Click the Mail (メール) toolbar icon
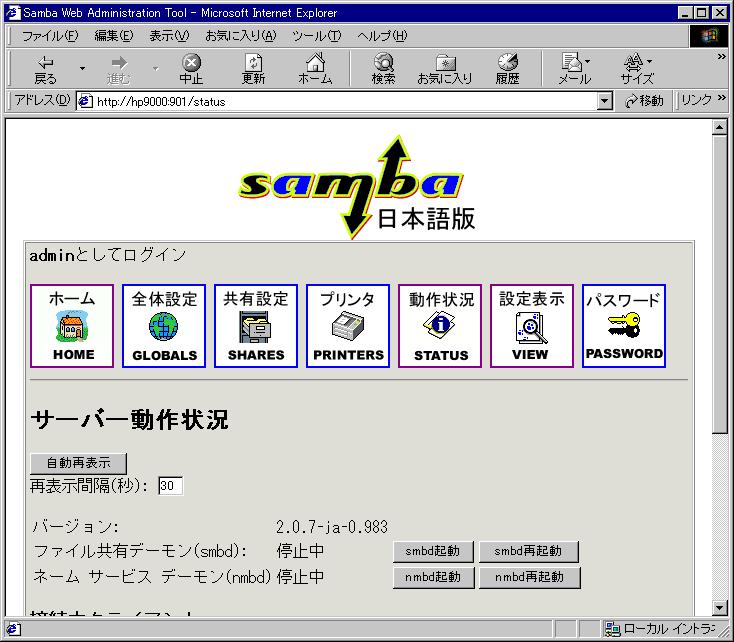This screenshot has height=642, width=734. [x=574, y=69]
